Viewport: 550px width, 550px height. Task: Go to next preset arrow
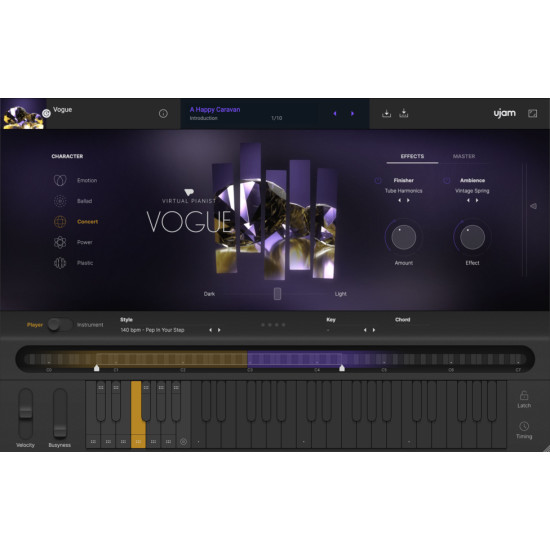click(x=352, y=114)
